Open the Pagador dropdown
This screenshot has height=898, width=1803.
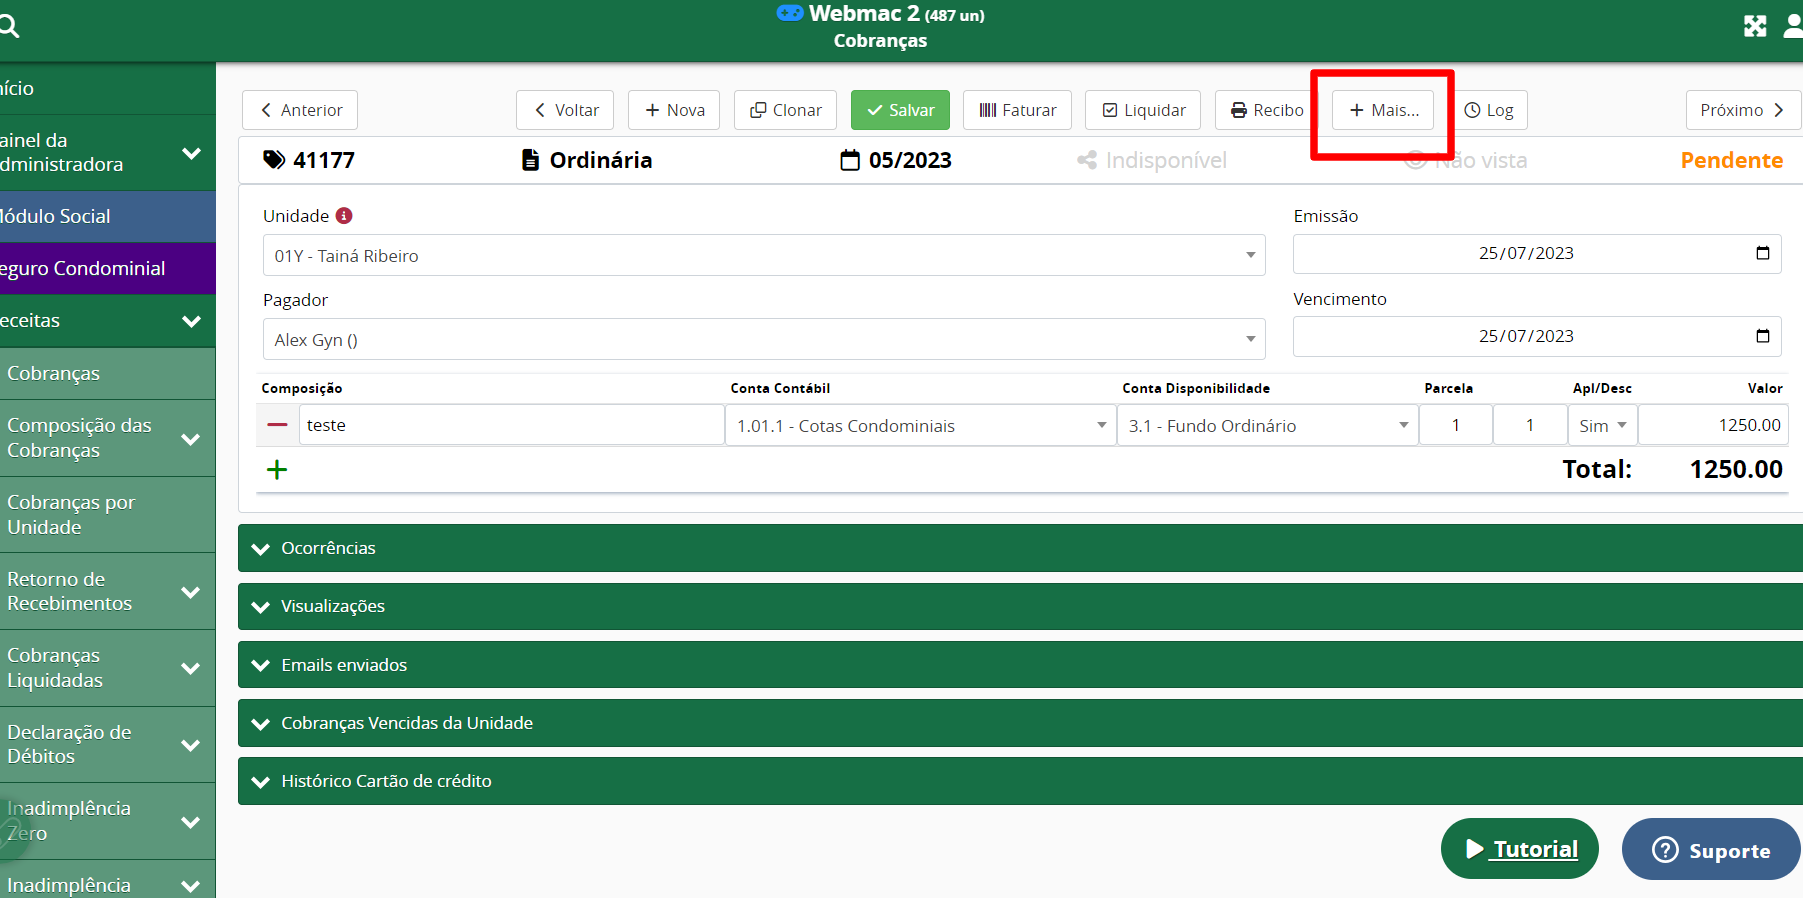[763, 340]
